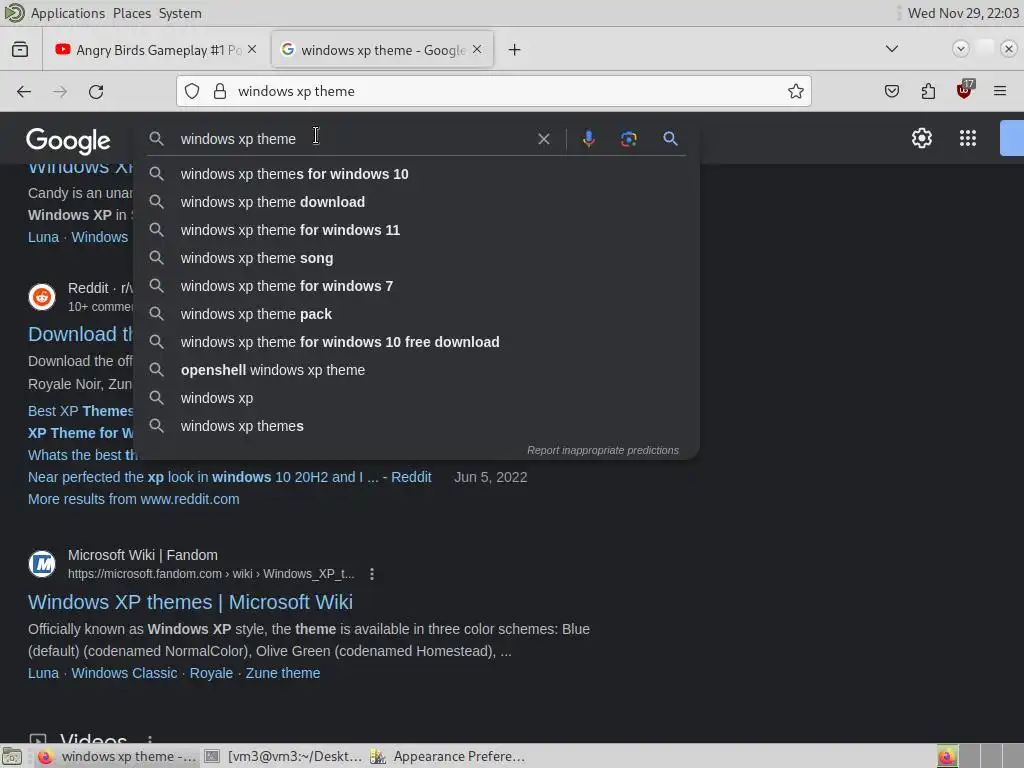This screenshot has width=1024, height=768.
Task: Show site security padlock info
Action: click(x=220, y=91)
